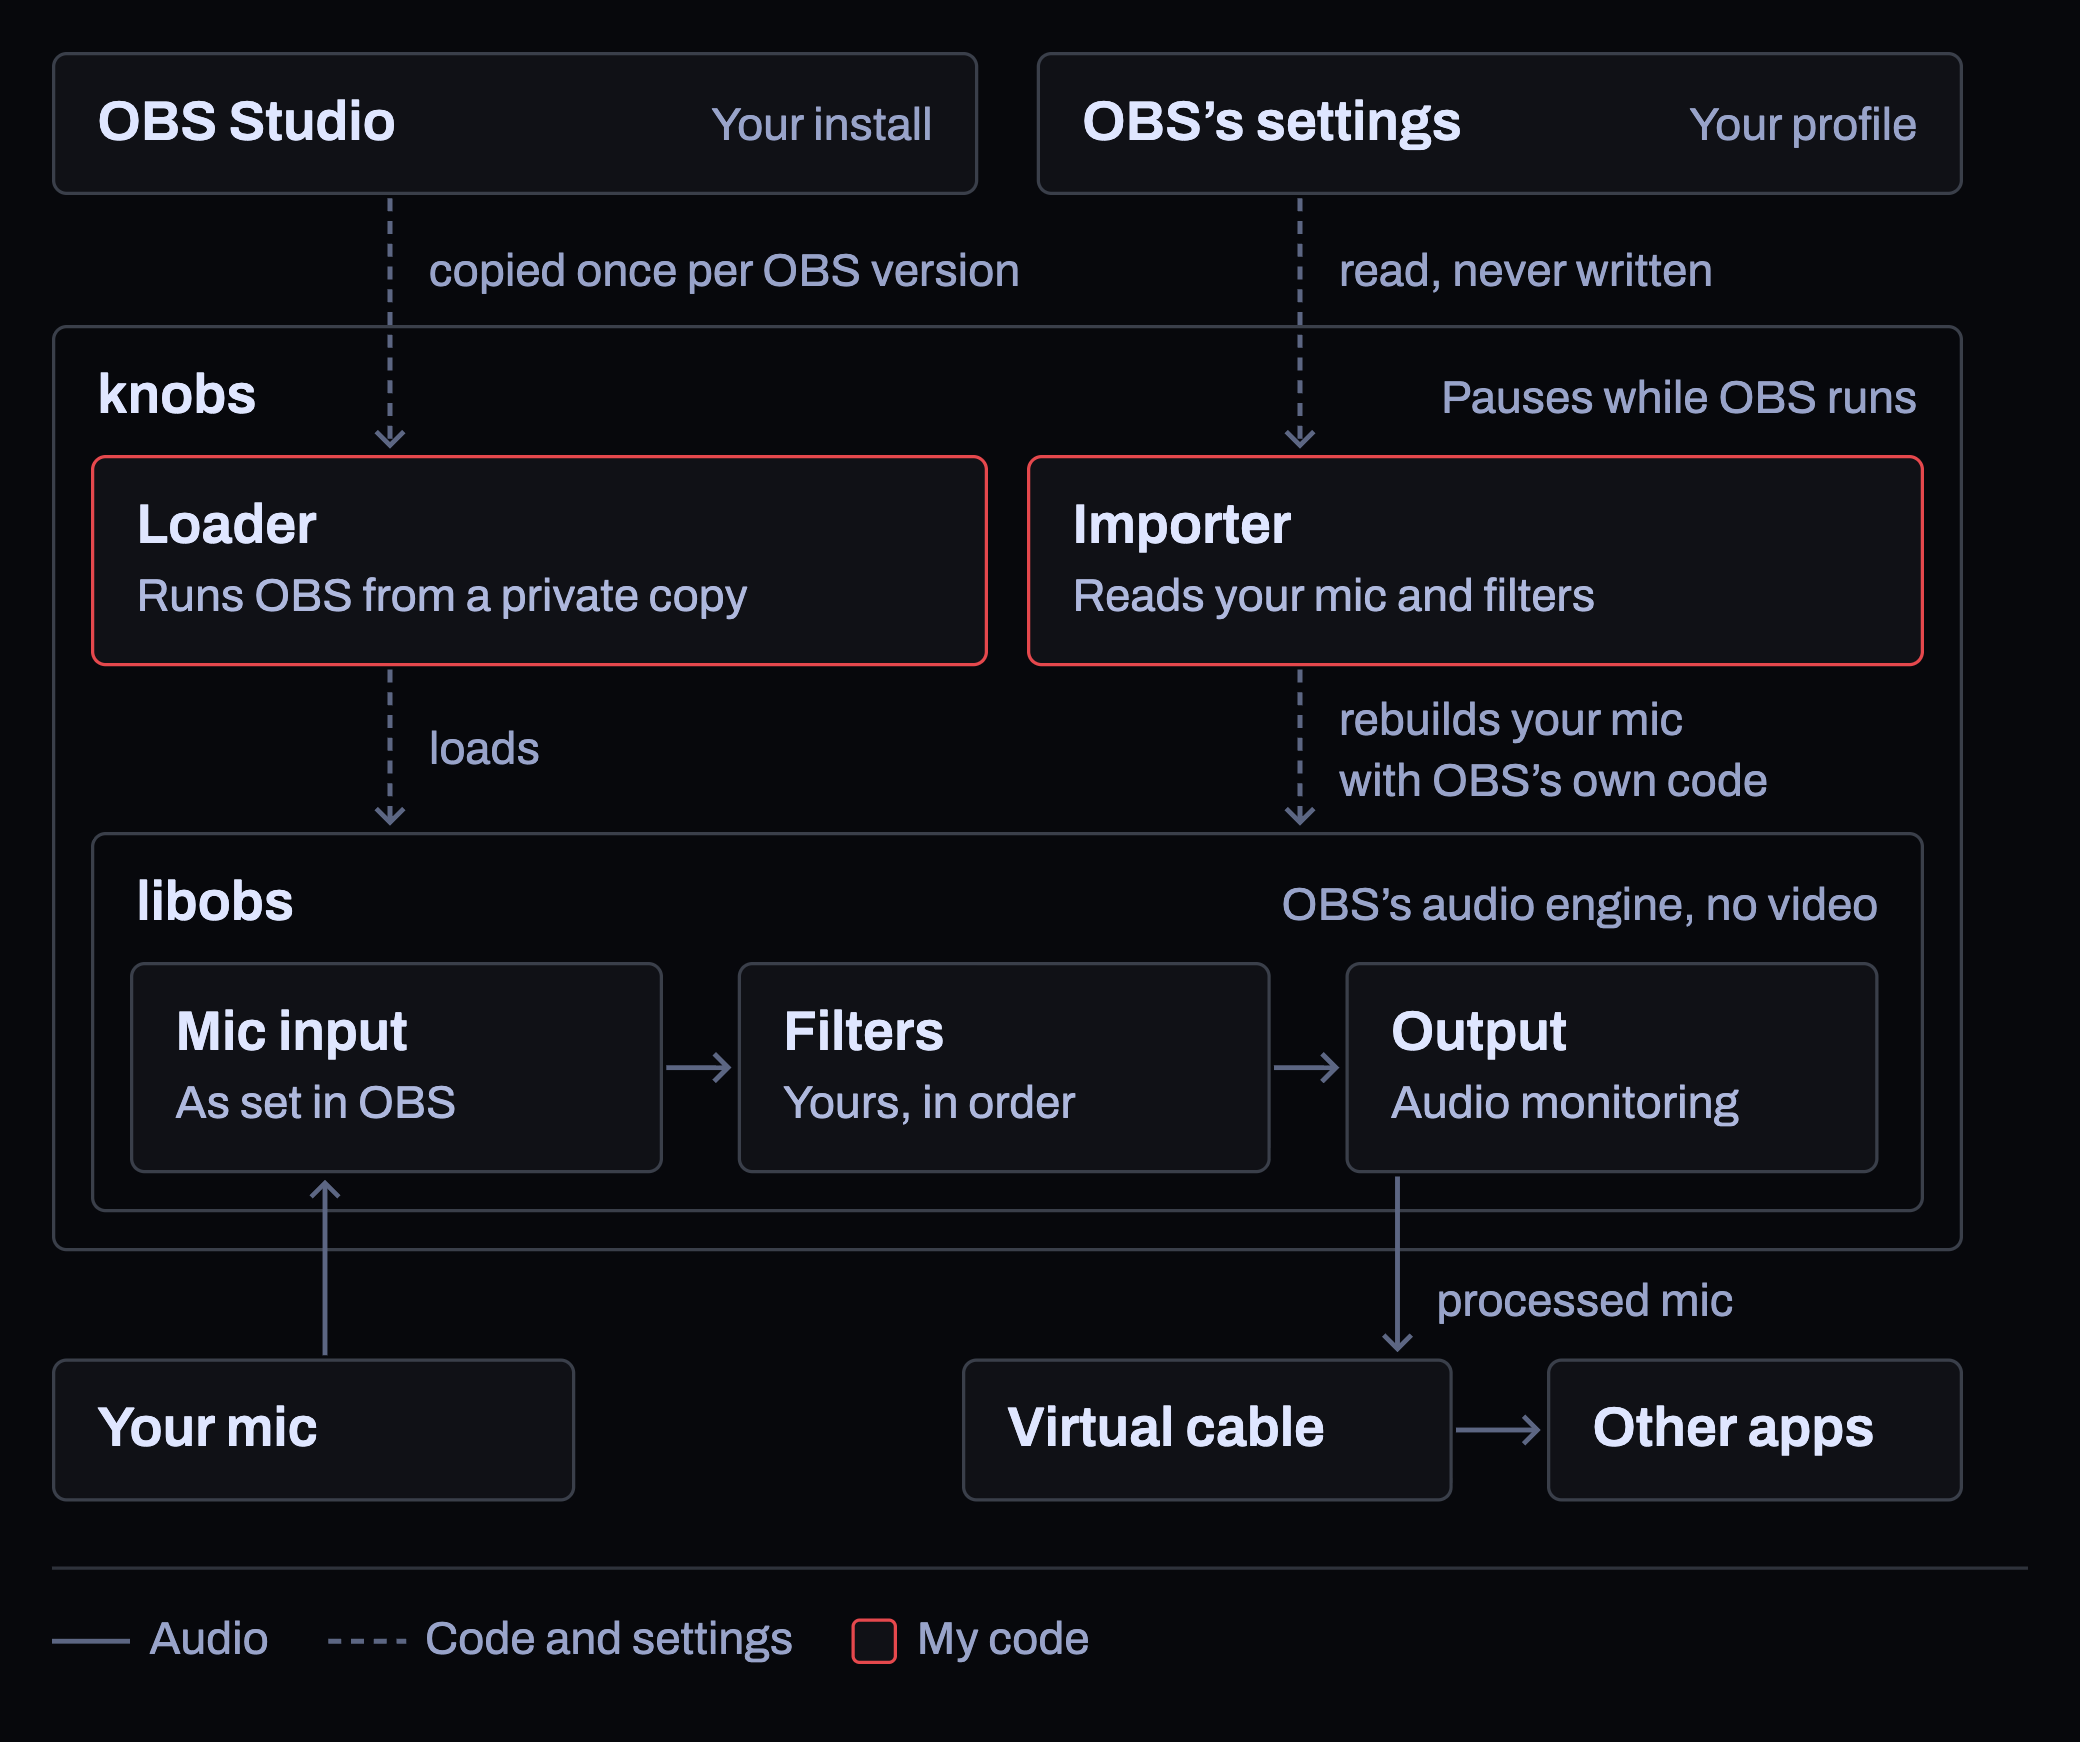Select the 'Other apps' box

pyautogui.click(x=1754, y=1429)
